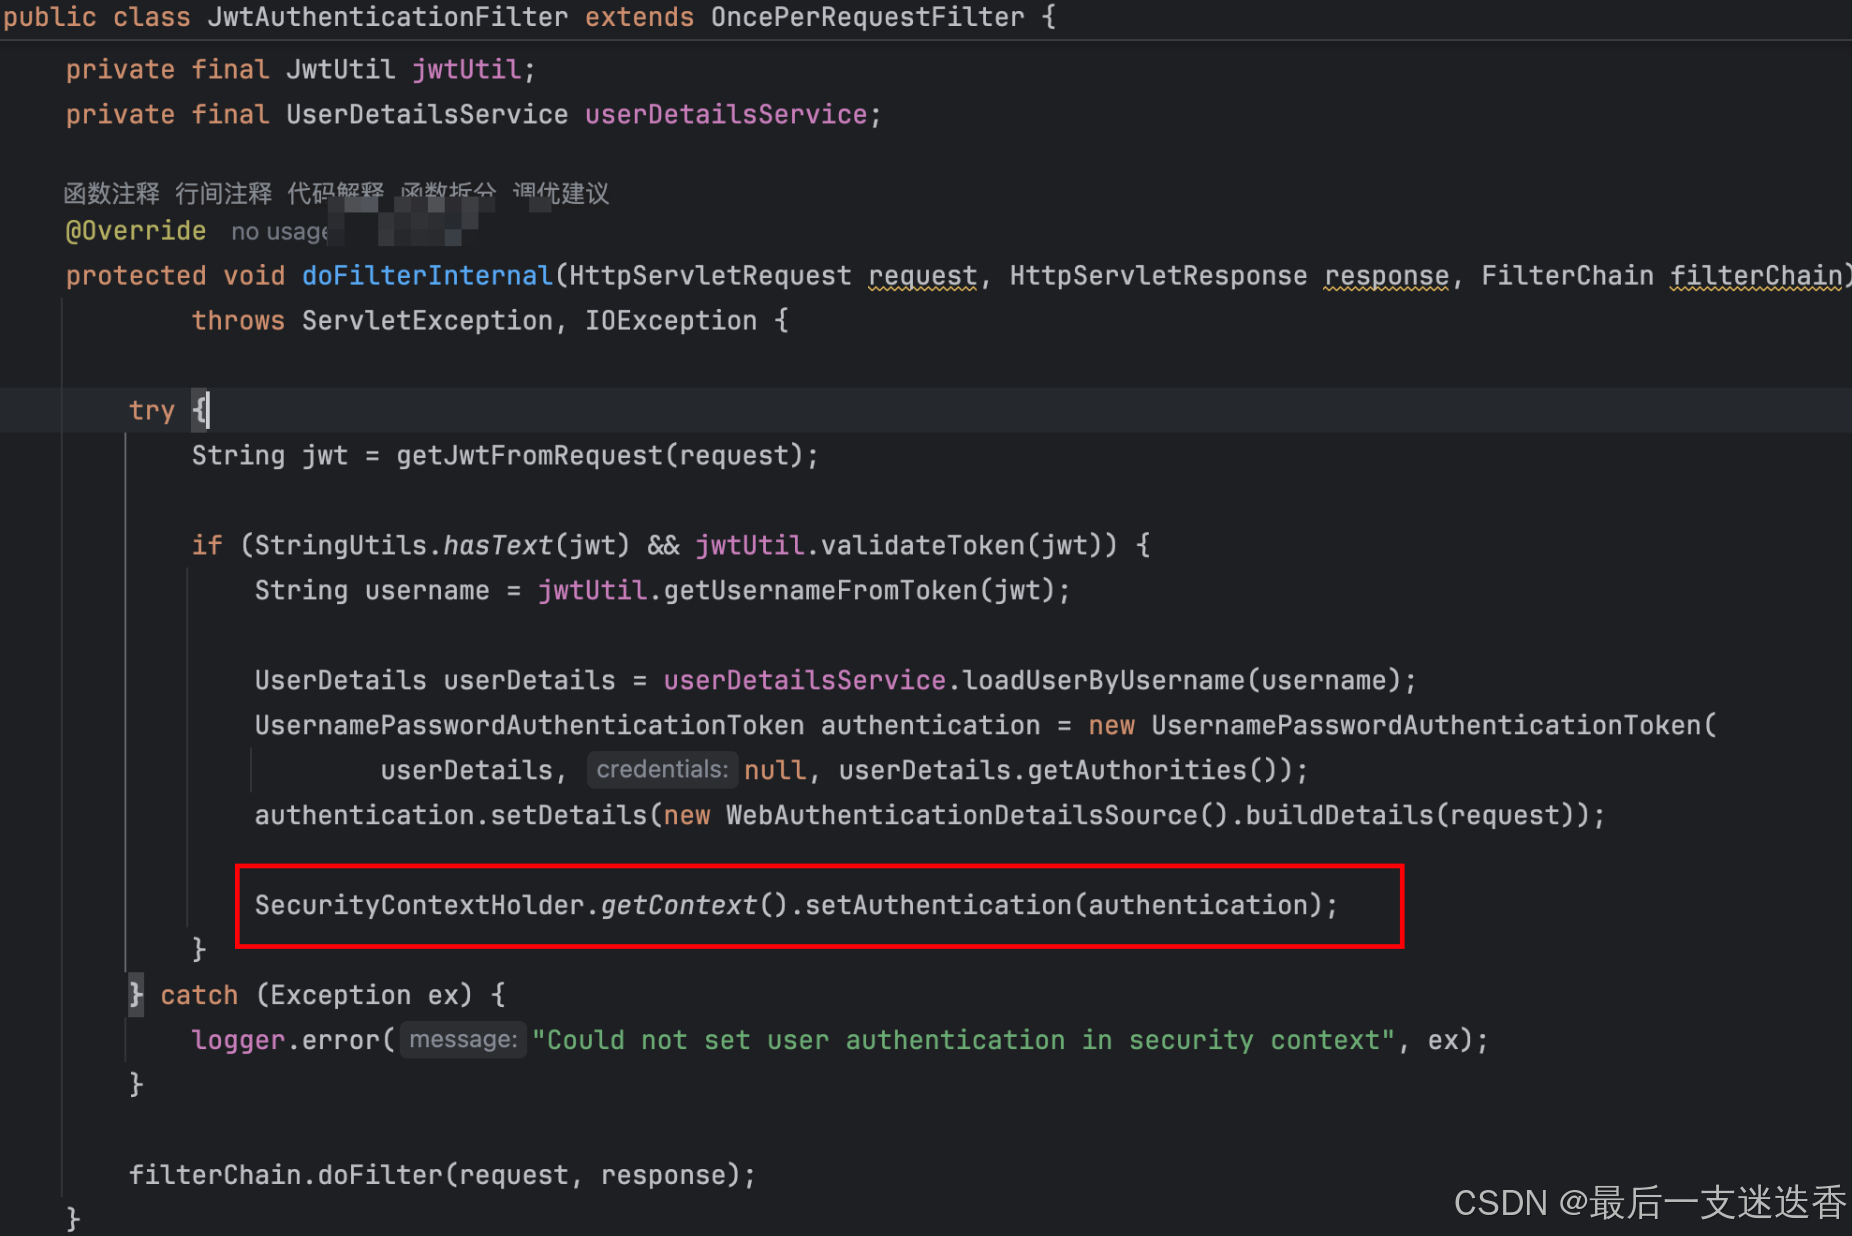Click the credentials: parameter hint

coord(662,770)
